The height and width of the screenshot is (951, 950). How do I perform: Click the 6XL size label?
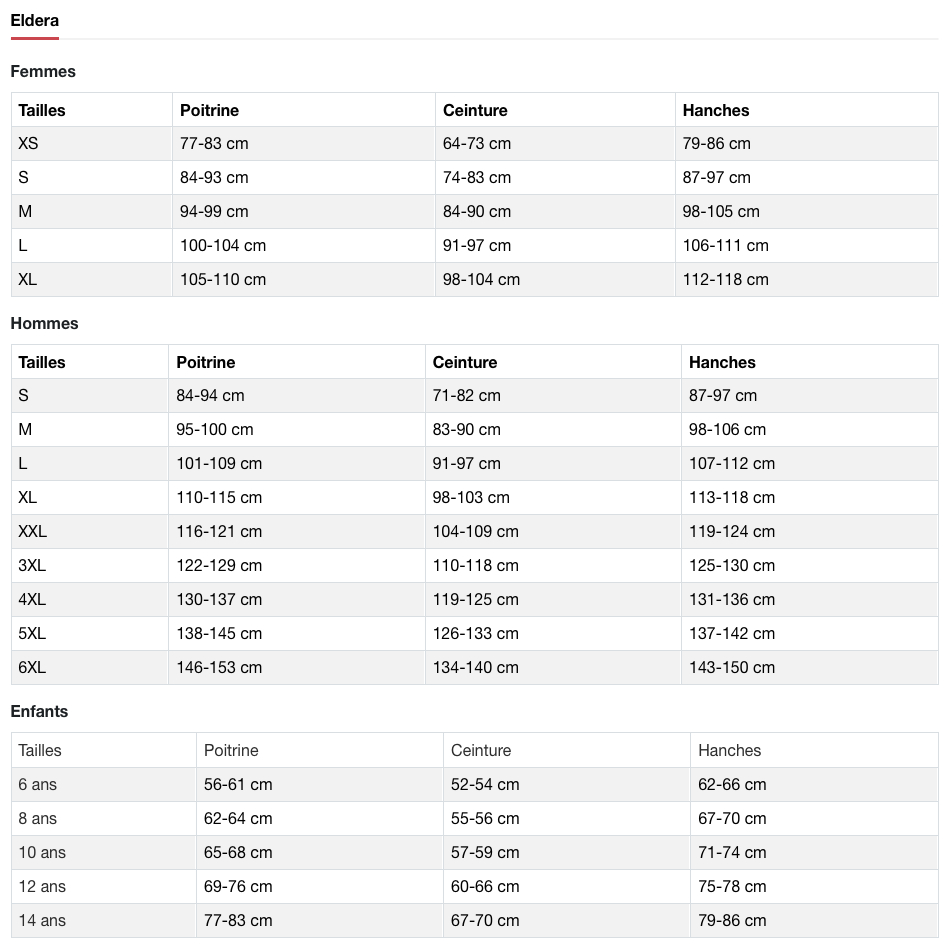[x=32, y=668]
